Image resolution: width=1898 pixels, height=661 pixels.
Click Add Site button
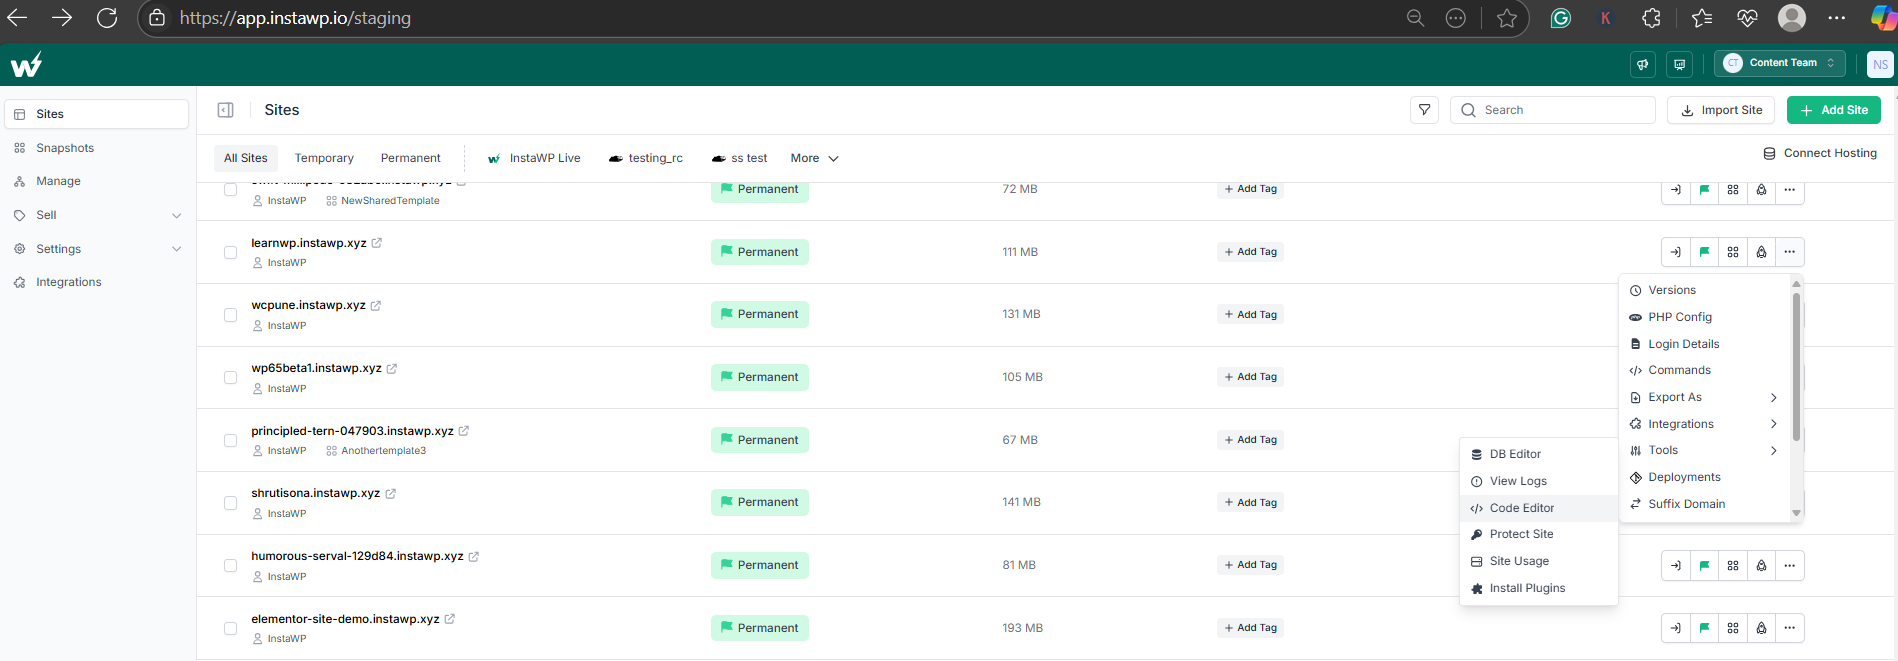point(1834,110)
